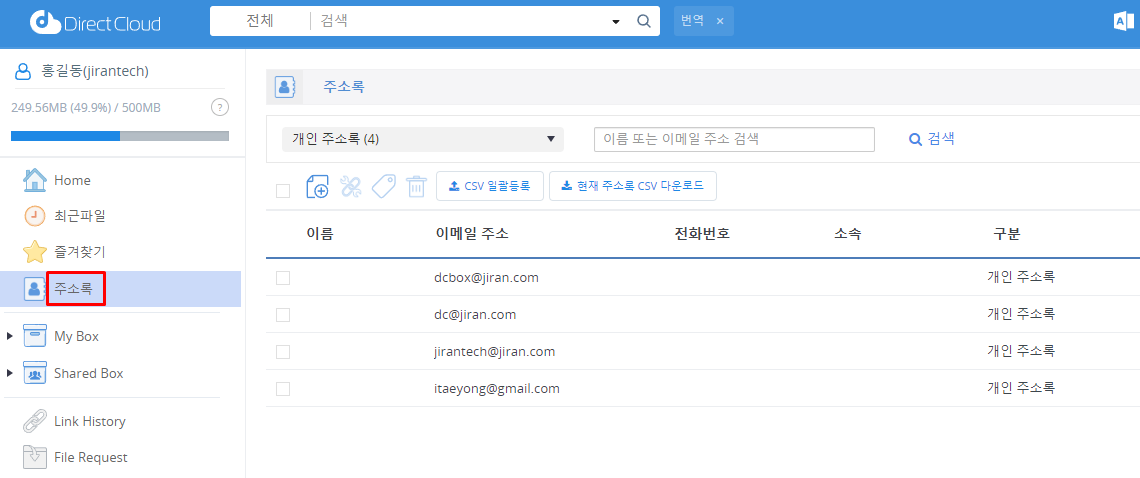
Task: Click the add new contact icon
Action: tap(317, 186)
